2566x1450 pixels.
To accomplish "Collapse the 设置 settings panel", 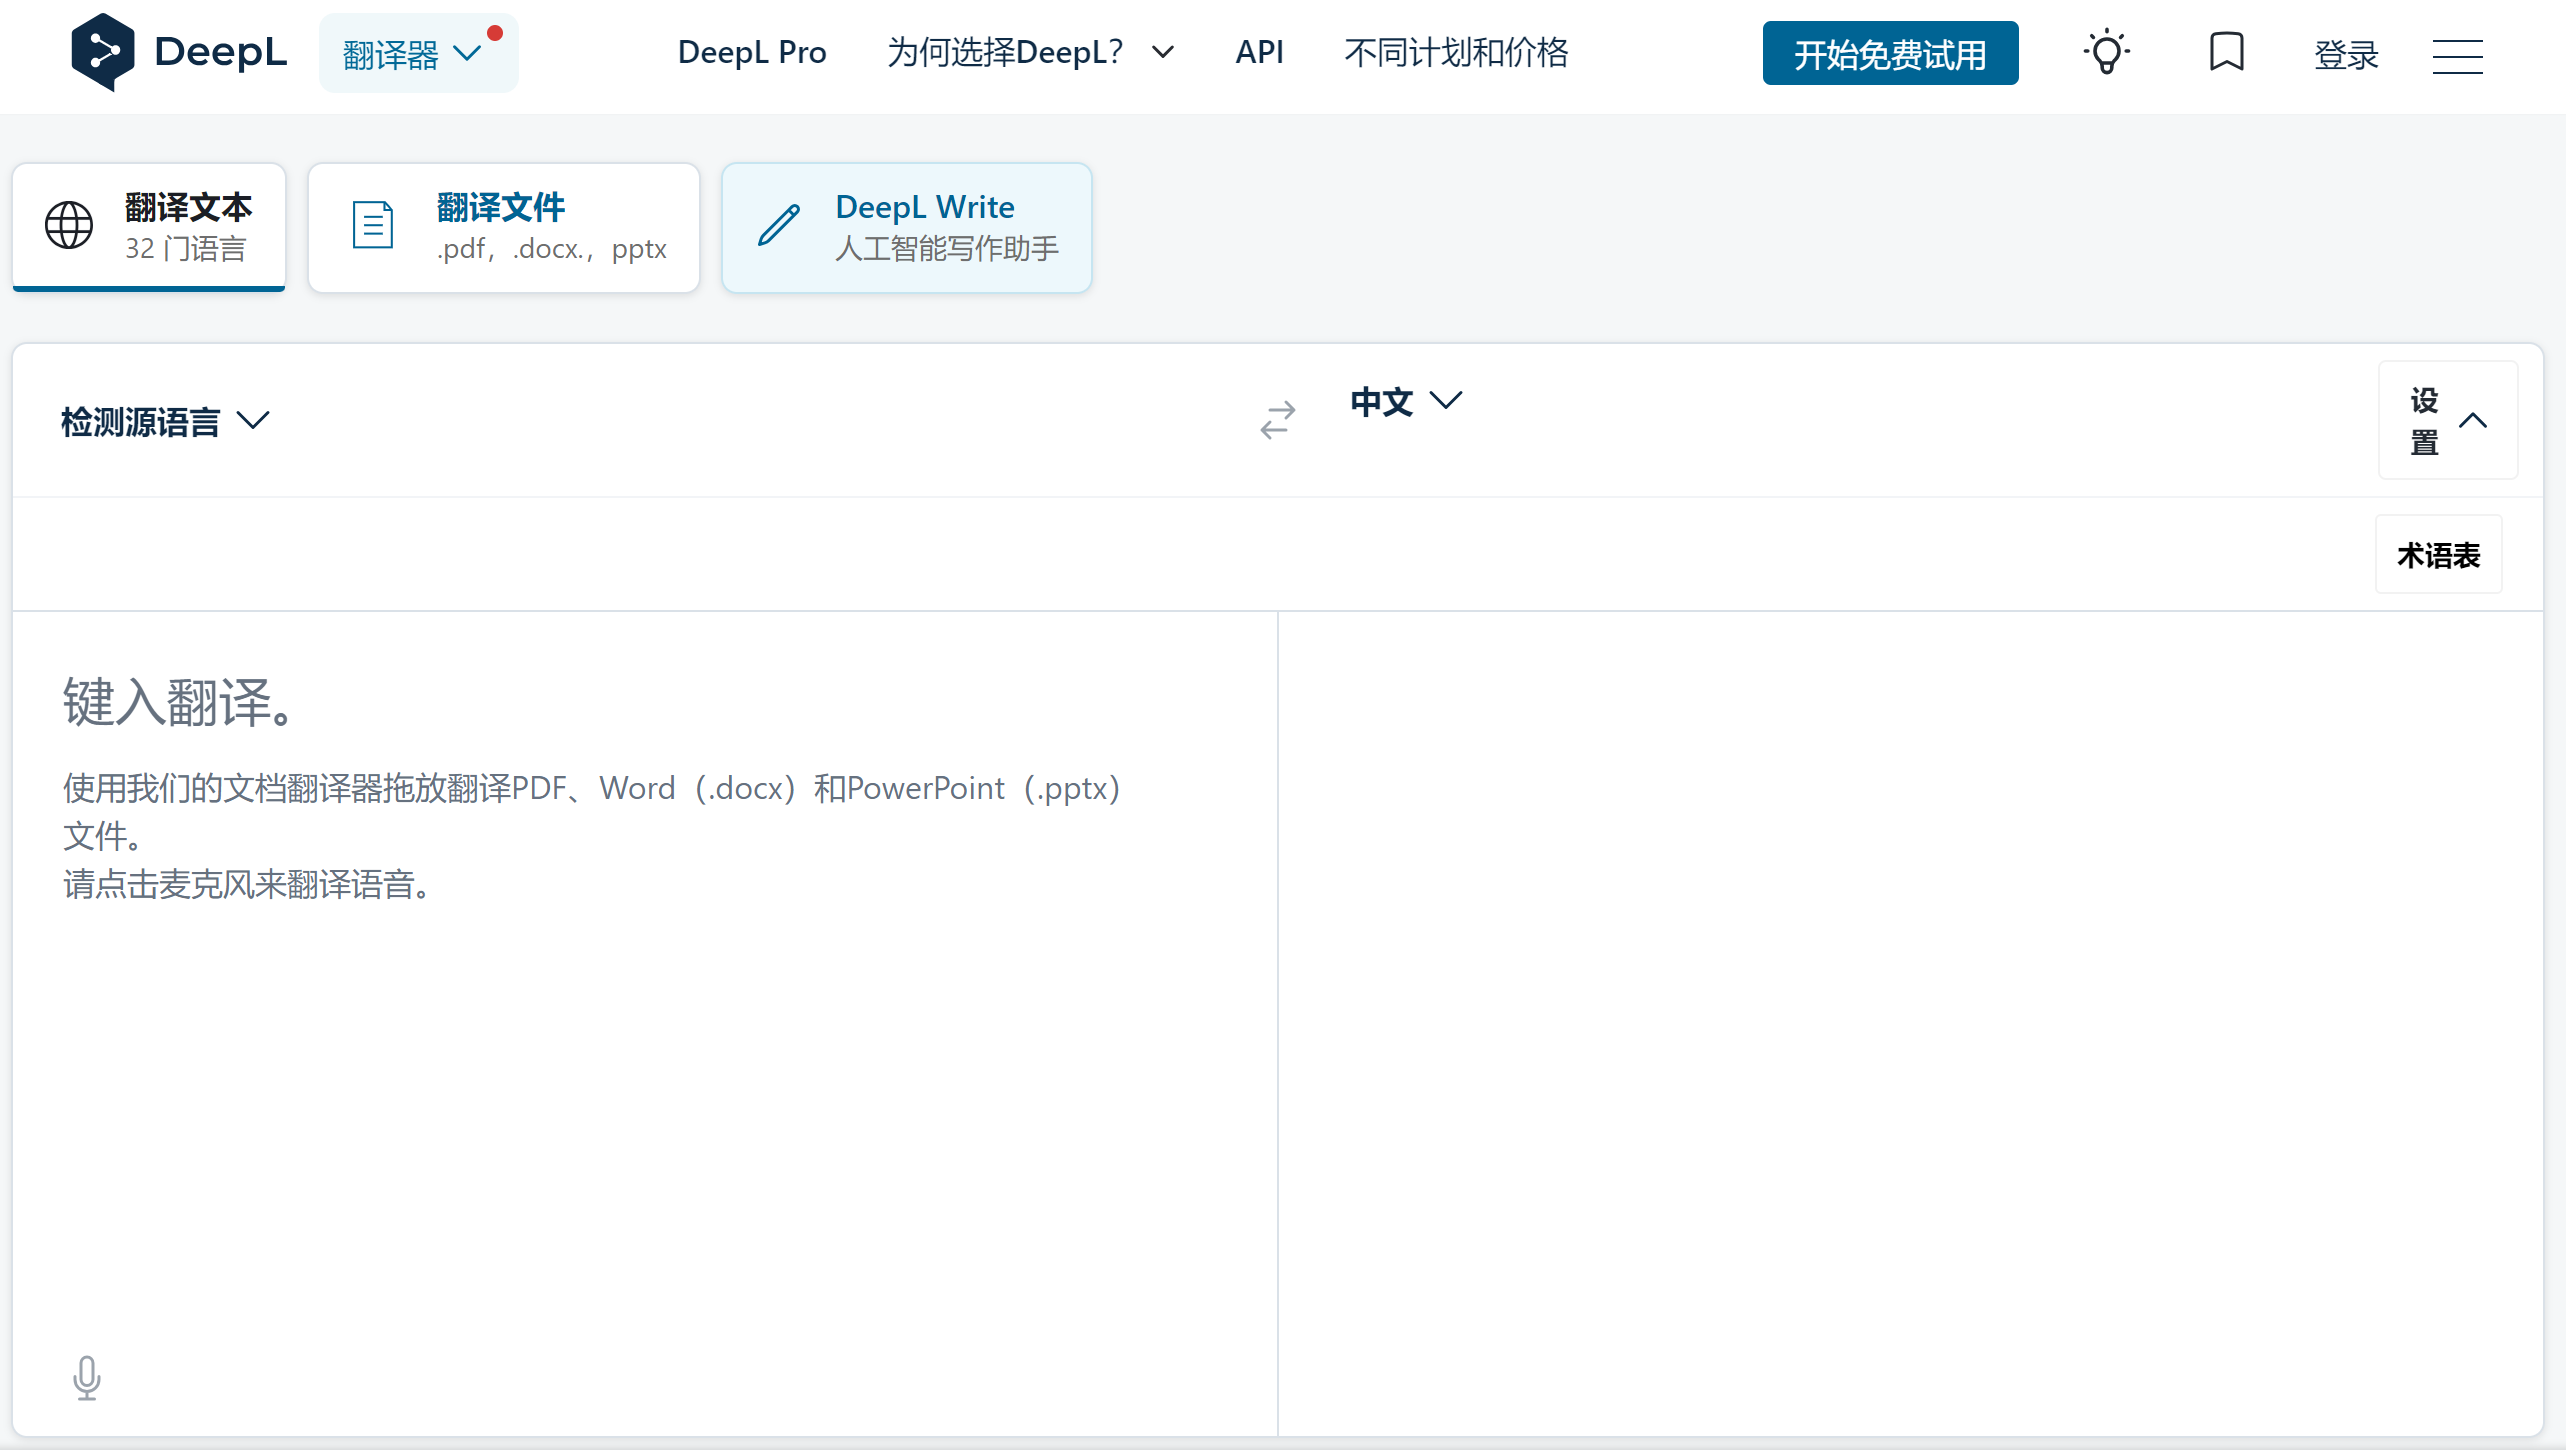I will click(2447, 421).
